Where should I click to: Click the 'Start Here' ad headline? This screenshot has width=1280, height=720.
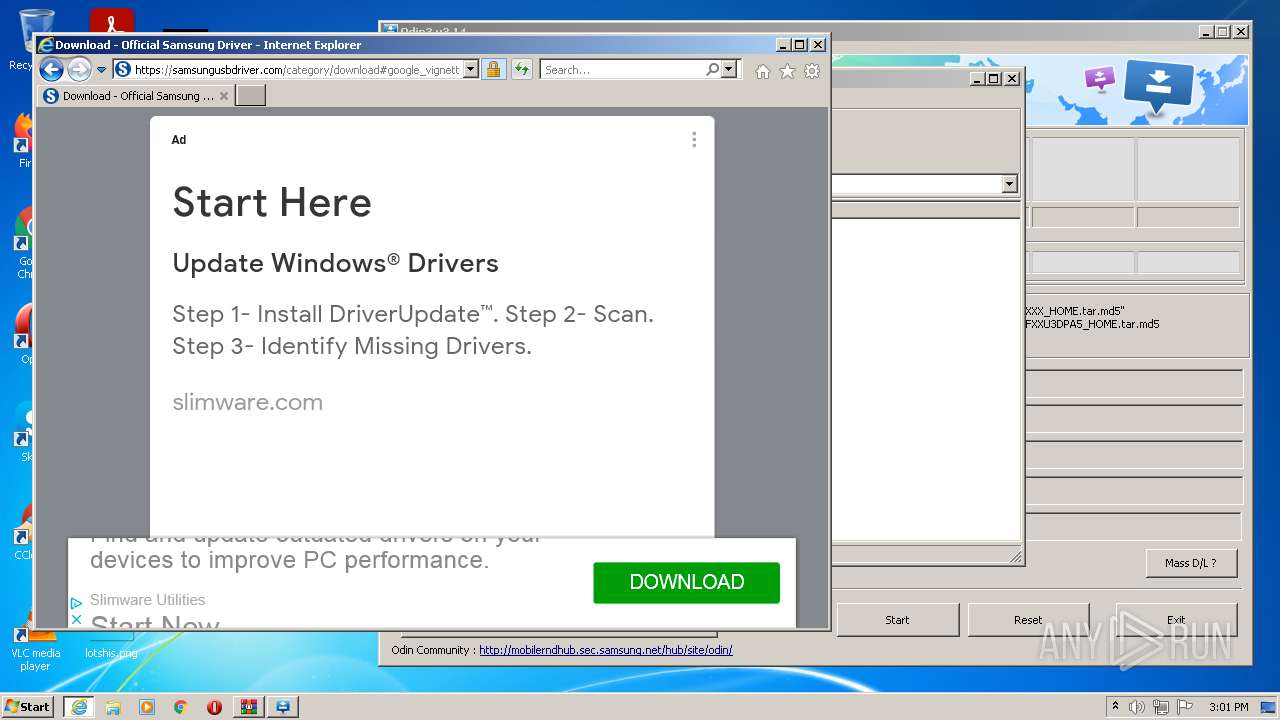272,202
